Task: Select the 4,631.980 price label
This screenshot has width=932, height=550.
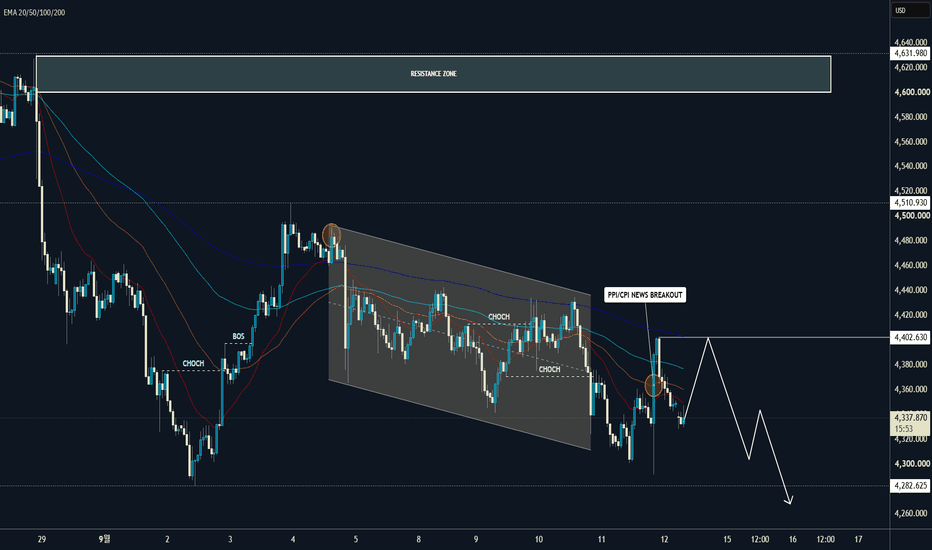Action: (910, 54)
